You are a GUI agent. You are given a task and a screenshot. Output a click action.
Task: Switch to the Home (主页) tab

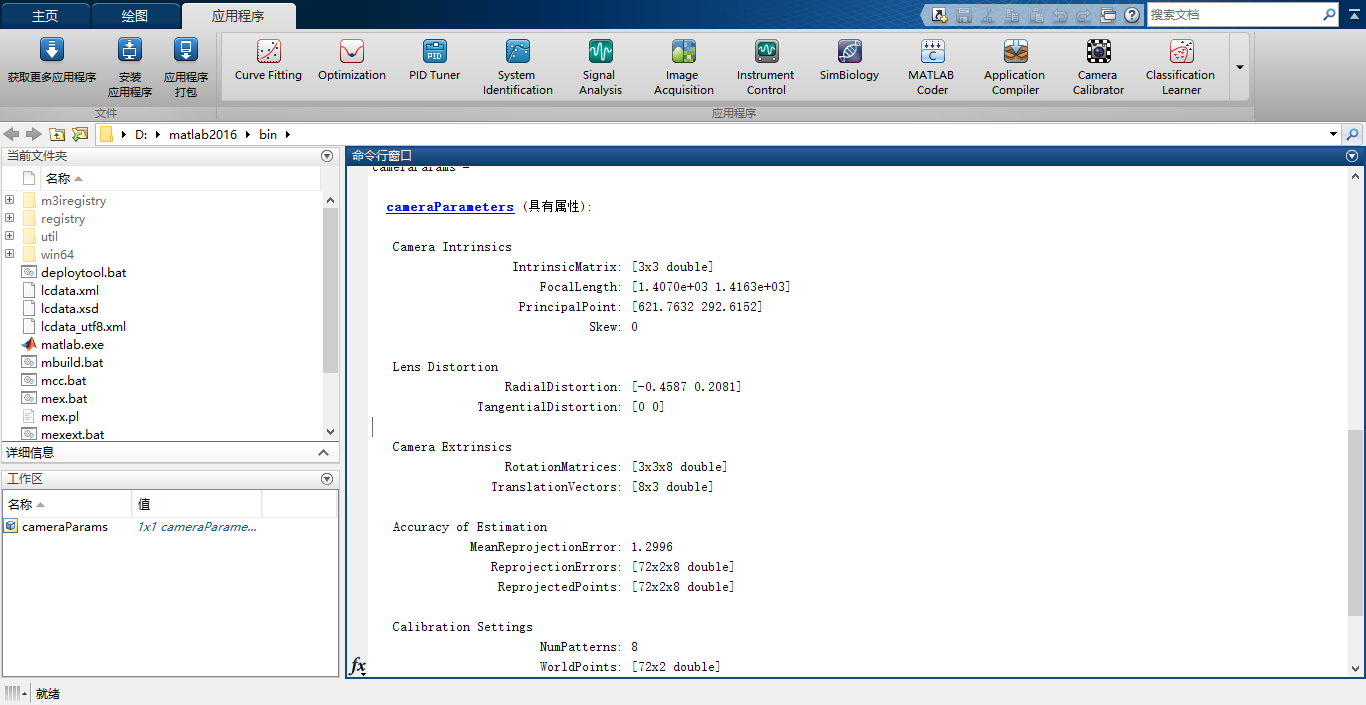pyautogui.click(x=45, y=16)
